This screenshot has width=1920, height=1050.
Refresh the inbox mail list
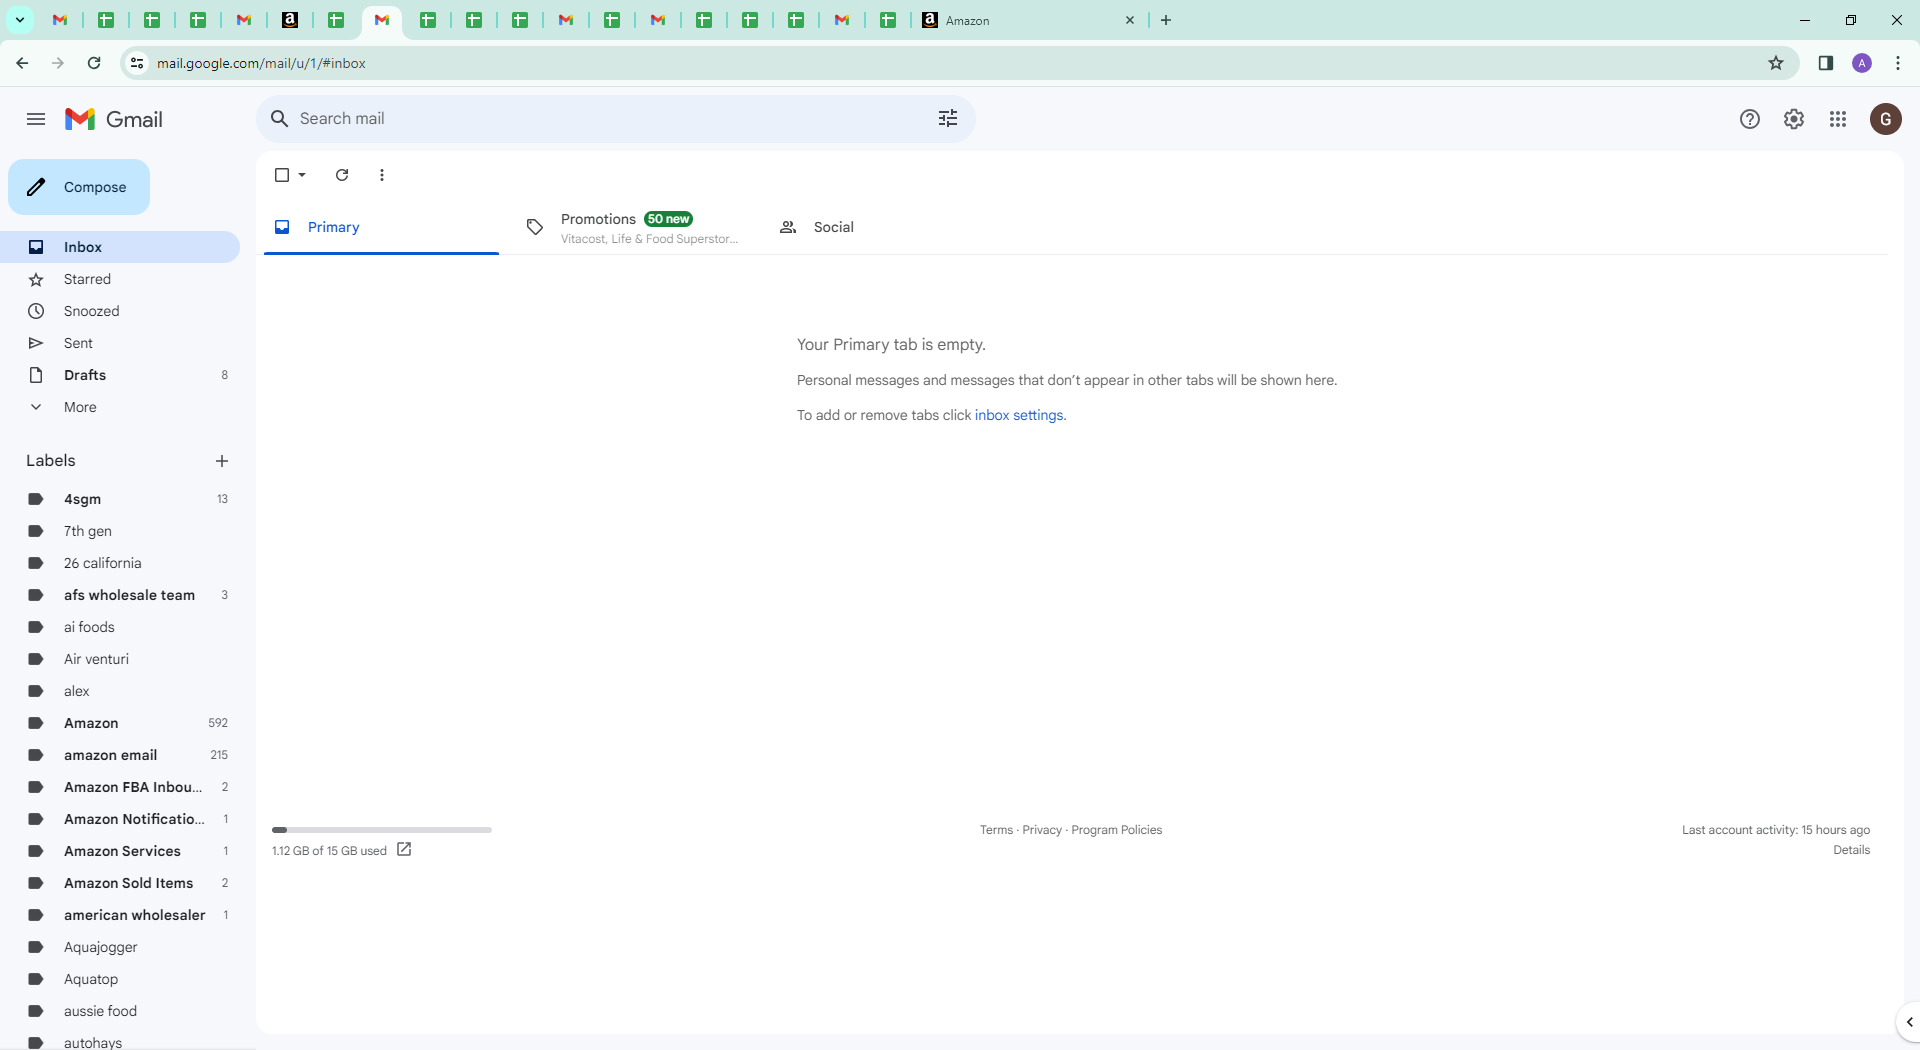(342, 175)
